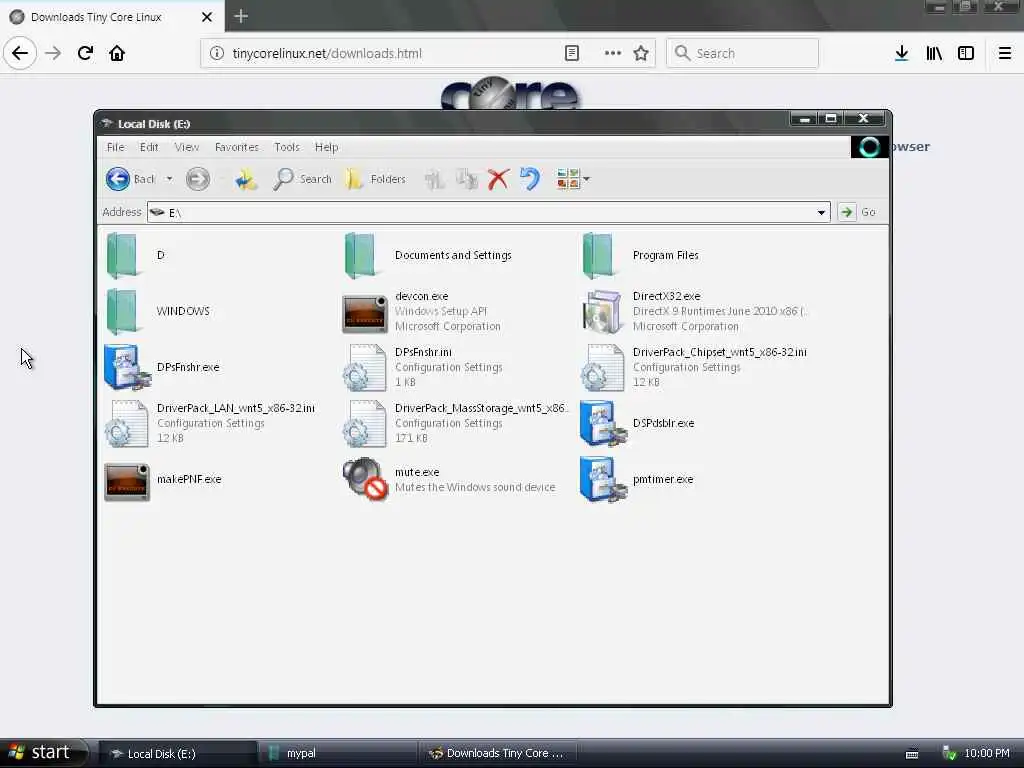Click the Explorer Back arrow icon
This screenshot has width=1024, height=768.
pyautogui.click(x=118, y=179)
